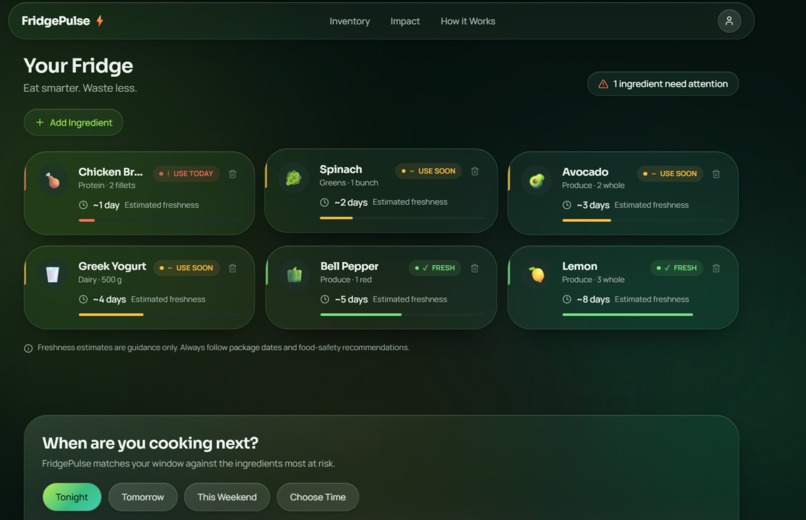Click the '~1 day' freshness value
Screen dimensions: 806x520
tap(106, 205)
